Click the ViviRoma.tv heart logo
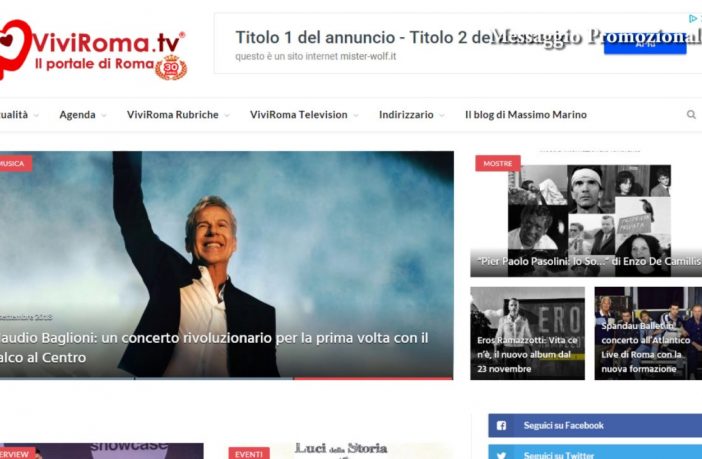702x459 pixels. pyautogui.click(x=15, y=48)
